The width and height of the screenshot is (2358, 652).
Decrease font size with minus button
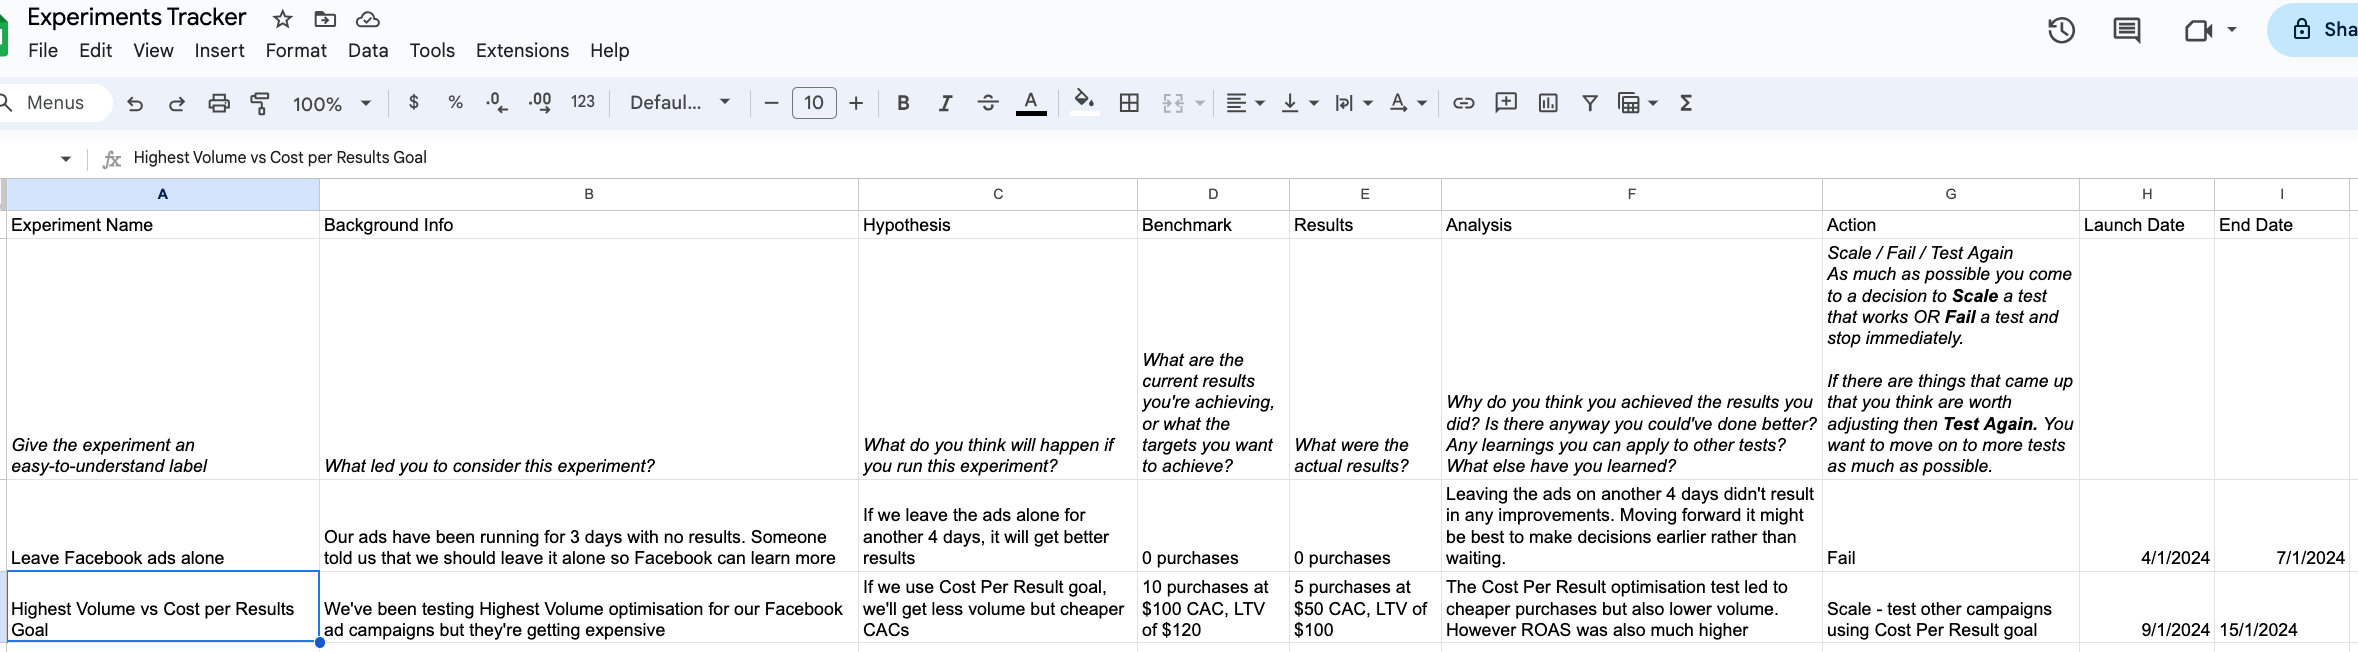771,103
